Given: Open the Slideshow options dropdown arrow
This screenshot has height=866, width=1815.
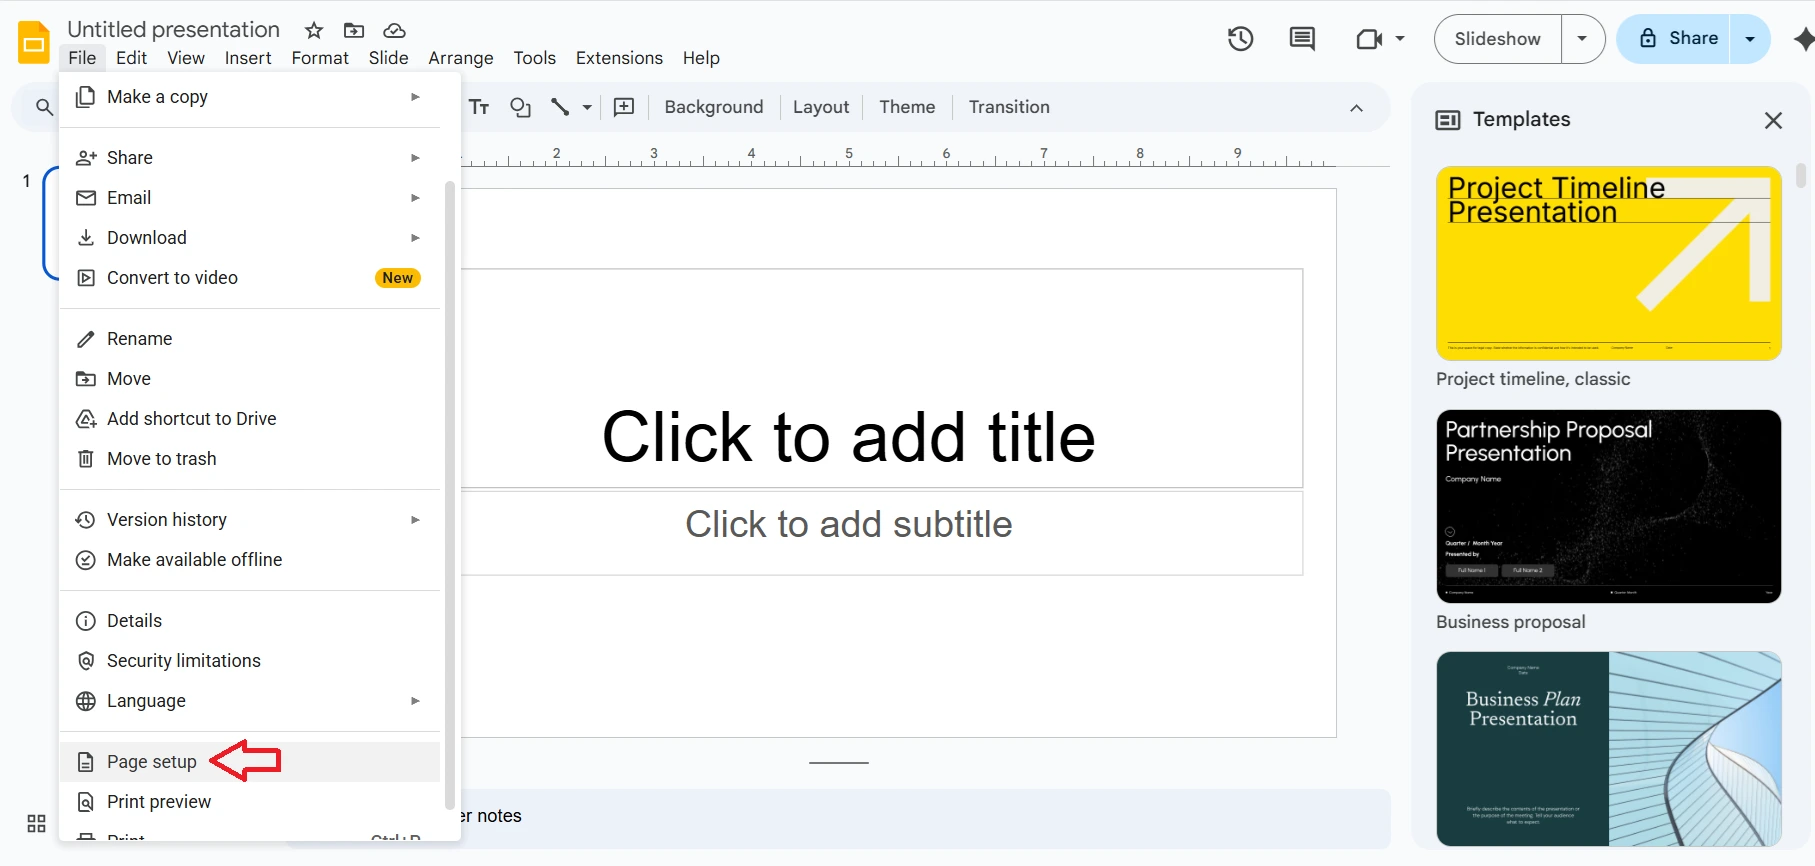Looking at the screenshot, I should click(x=1582, y=39).
